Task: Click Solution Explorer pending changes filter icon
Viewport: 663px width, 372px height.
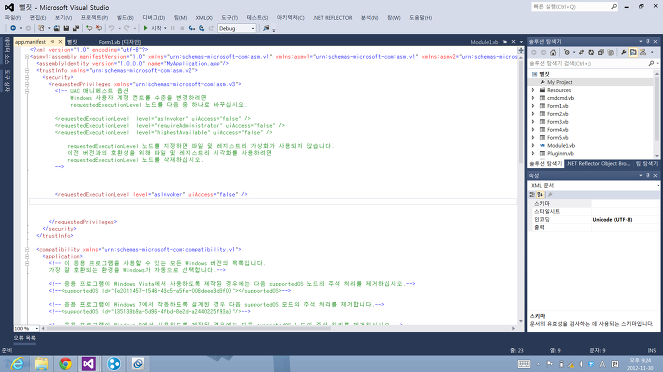Action: pos(567,52)
